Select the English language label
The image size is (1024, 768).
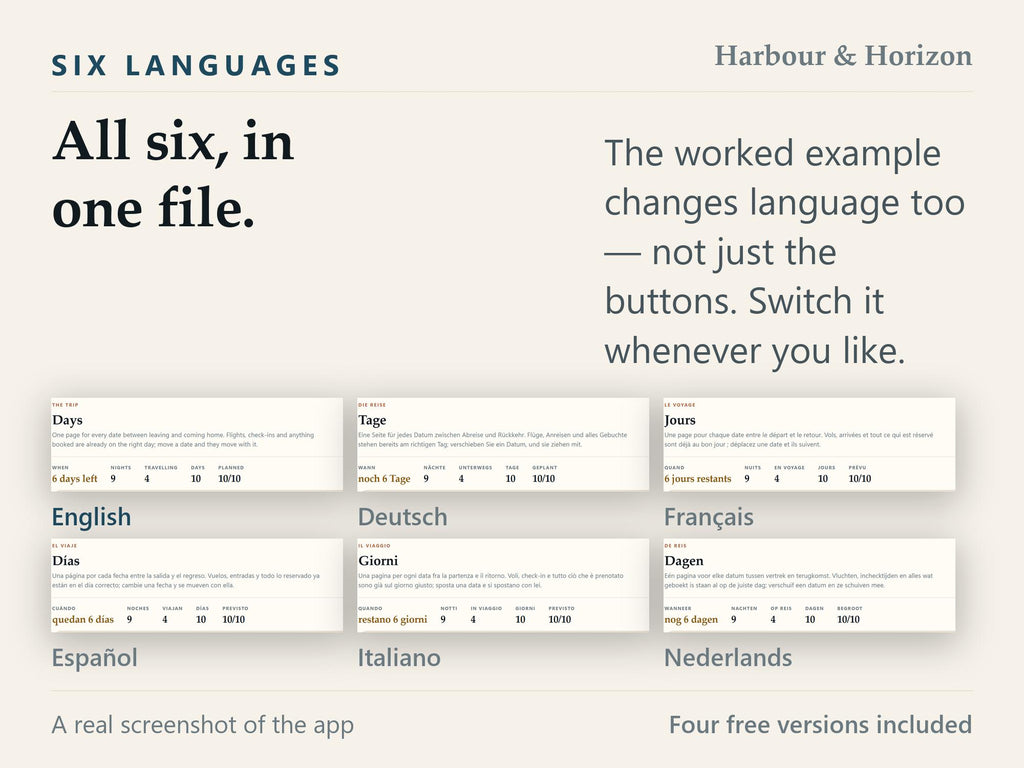(91, 517)
